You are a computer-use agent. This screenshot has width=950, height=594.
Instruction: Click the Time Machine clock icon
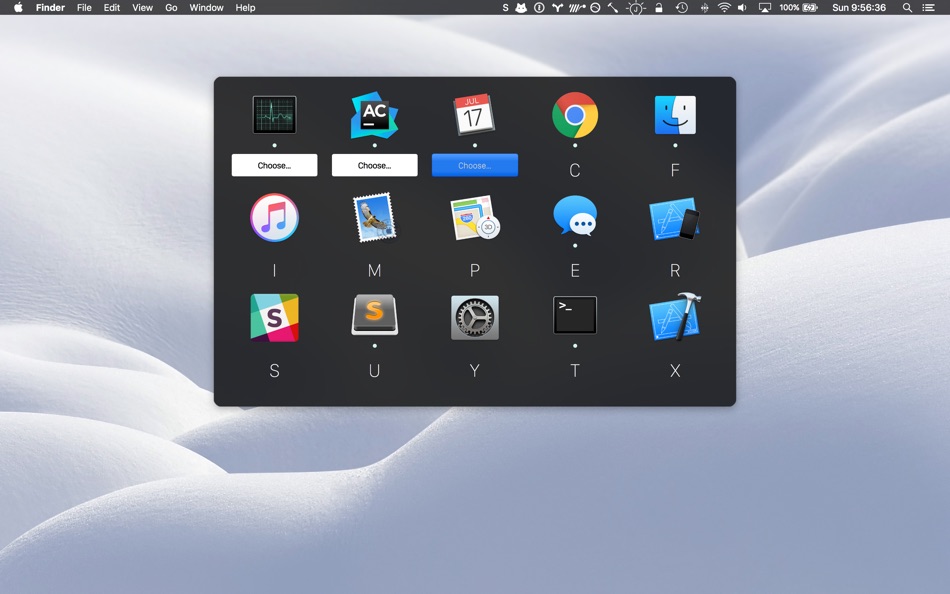[682, 7]
